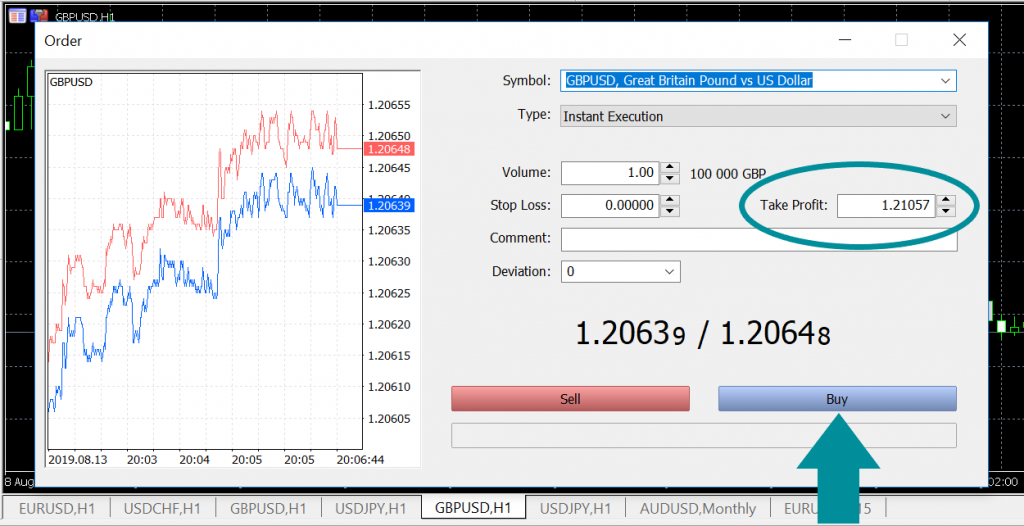The image size is (1024, 526).
Task: Click the 100 000 GBP volume text
Action: (x=728, y=174)
